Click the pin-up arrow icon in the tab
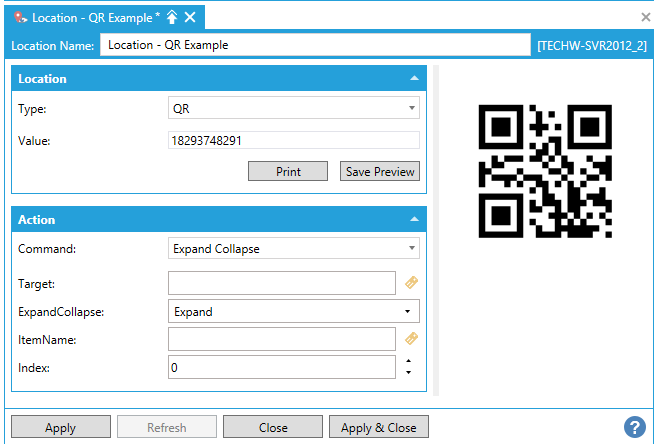654x444 pixels. 172,17
